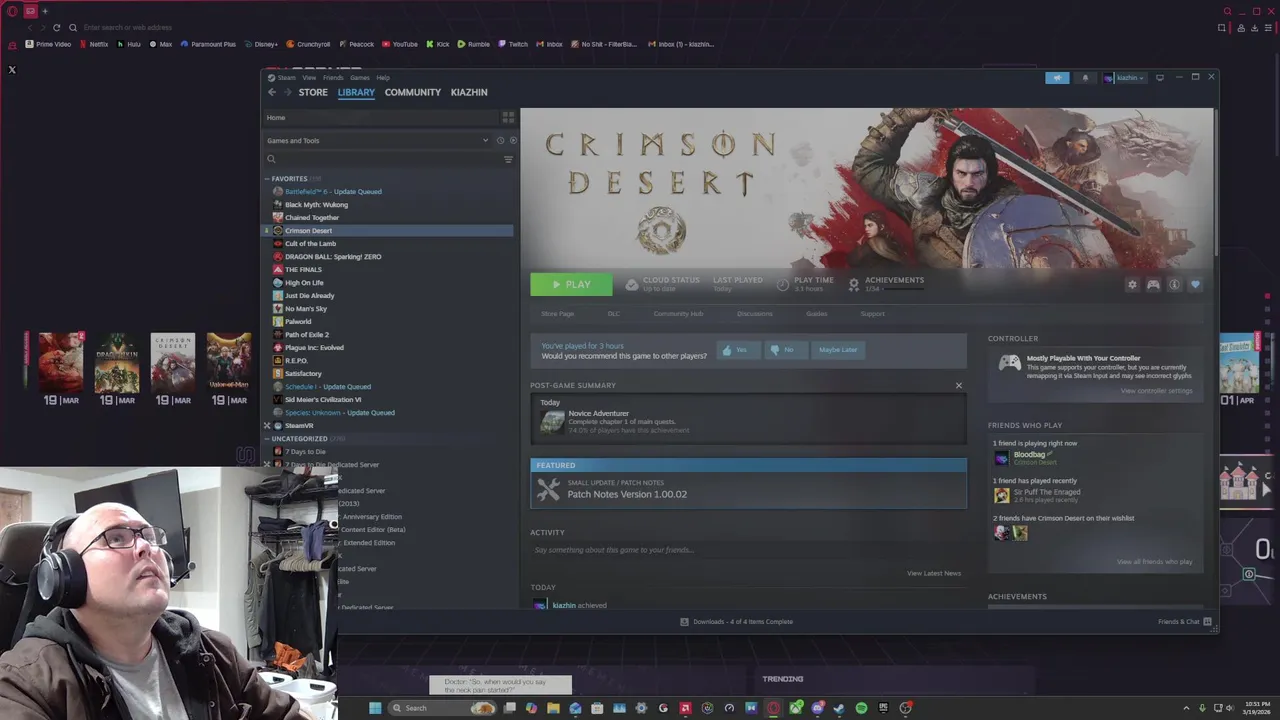Open Guides link for Crimson Desert
This screenshot has height=720, width=1280.
tap(817, 314)
